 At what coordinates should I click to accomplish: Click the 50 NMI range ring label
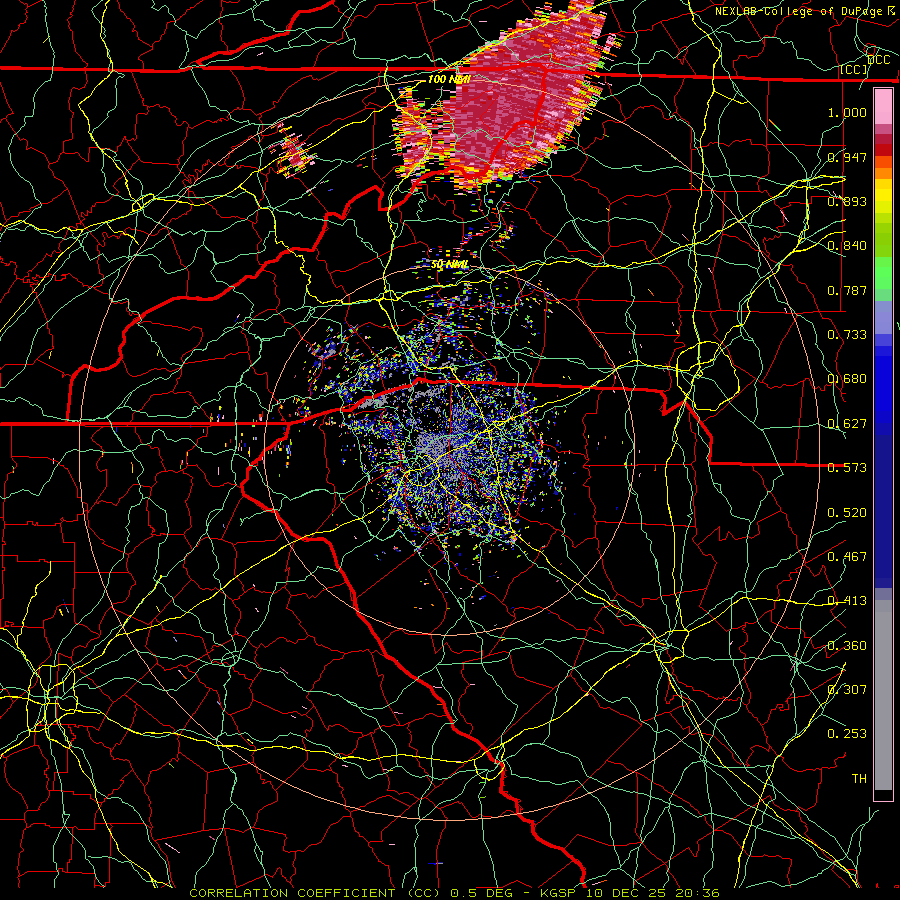tap(449, 265)
